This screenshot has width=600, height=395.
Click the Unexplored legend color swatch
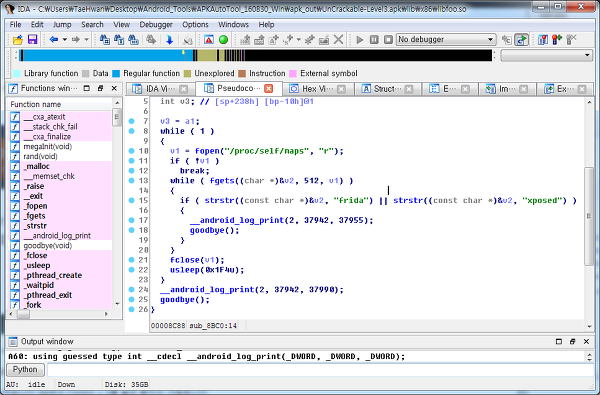(x=187, y=73)
